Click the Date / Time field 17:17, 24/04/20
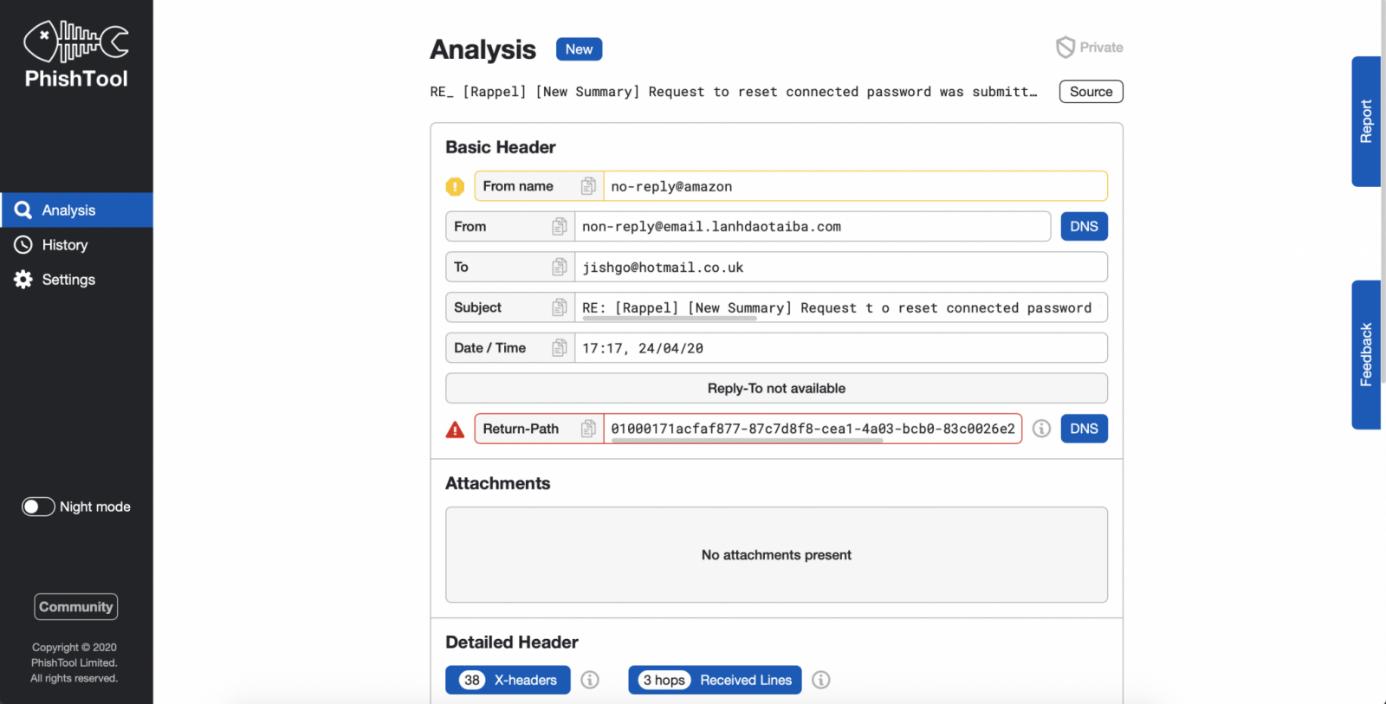This screenshot has height=704, width=1386. coord(841,348)
